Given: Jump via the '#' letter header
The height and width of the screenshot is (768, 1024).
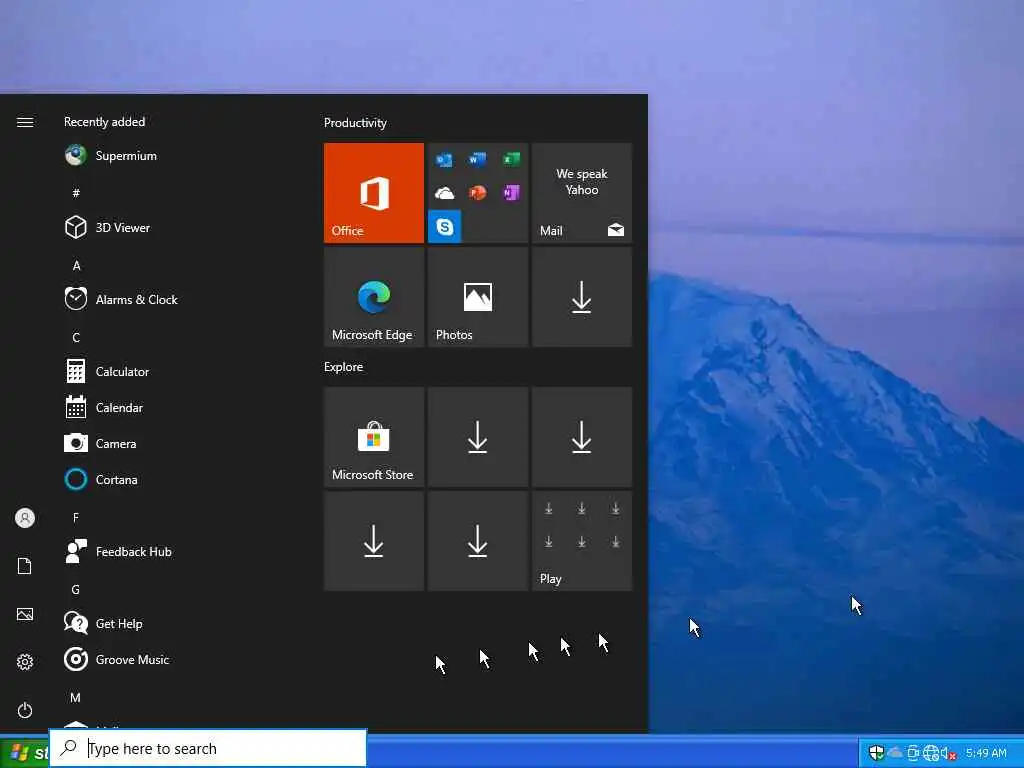Looking at the screenshot, I should tap(76, 193).
